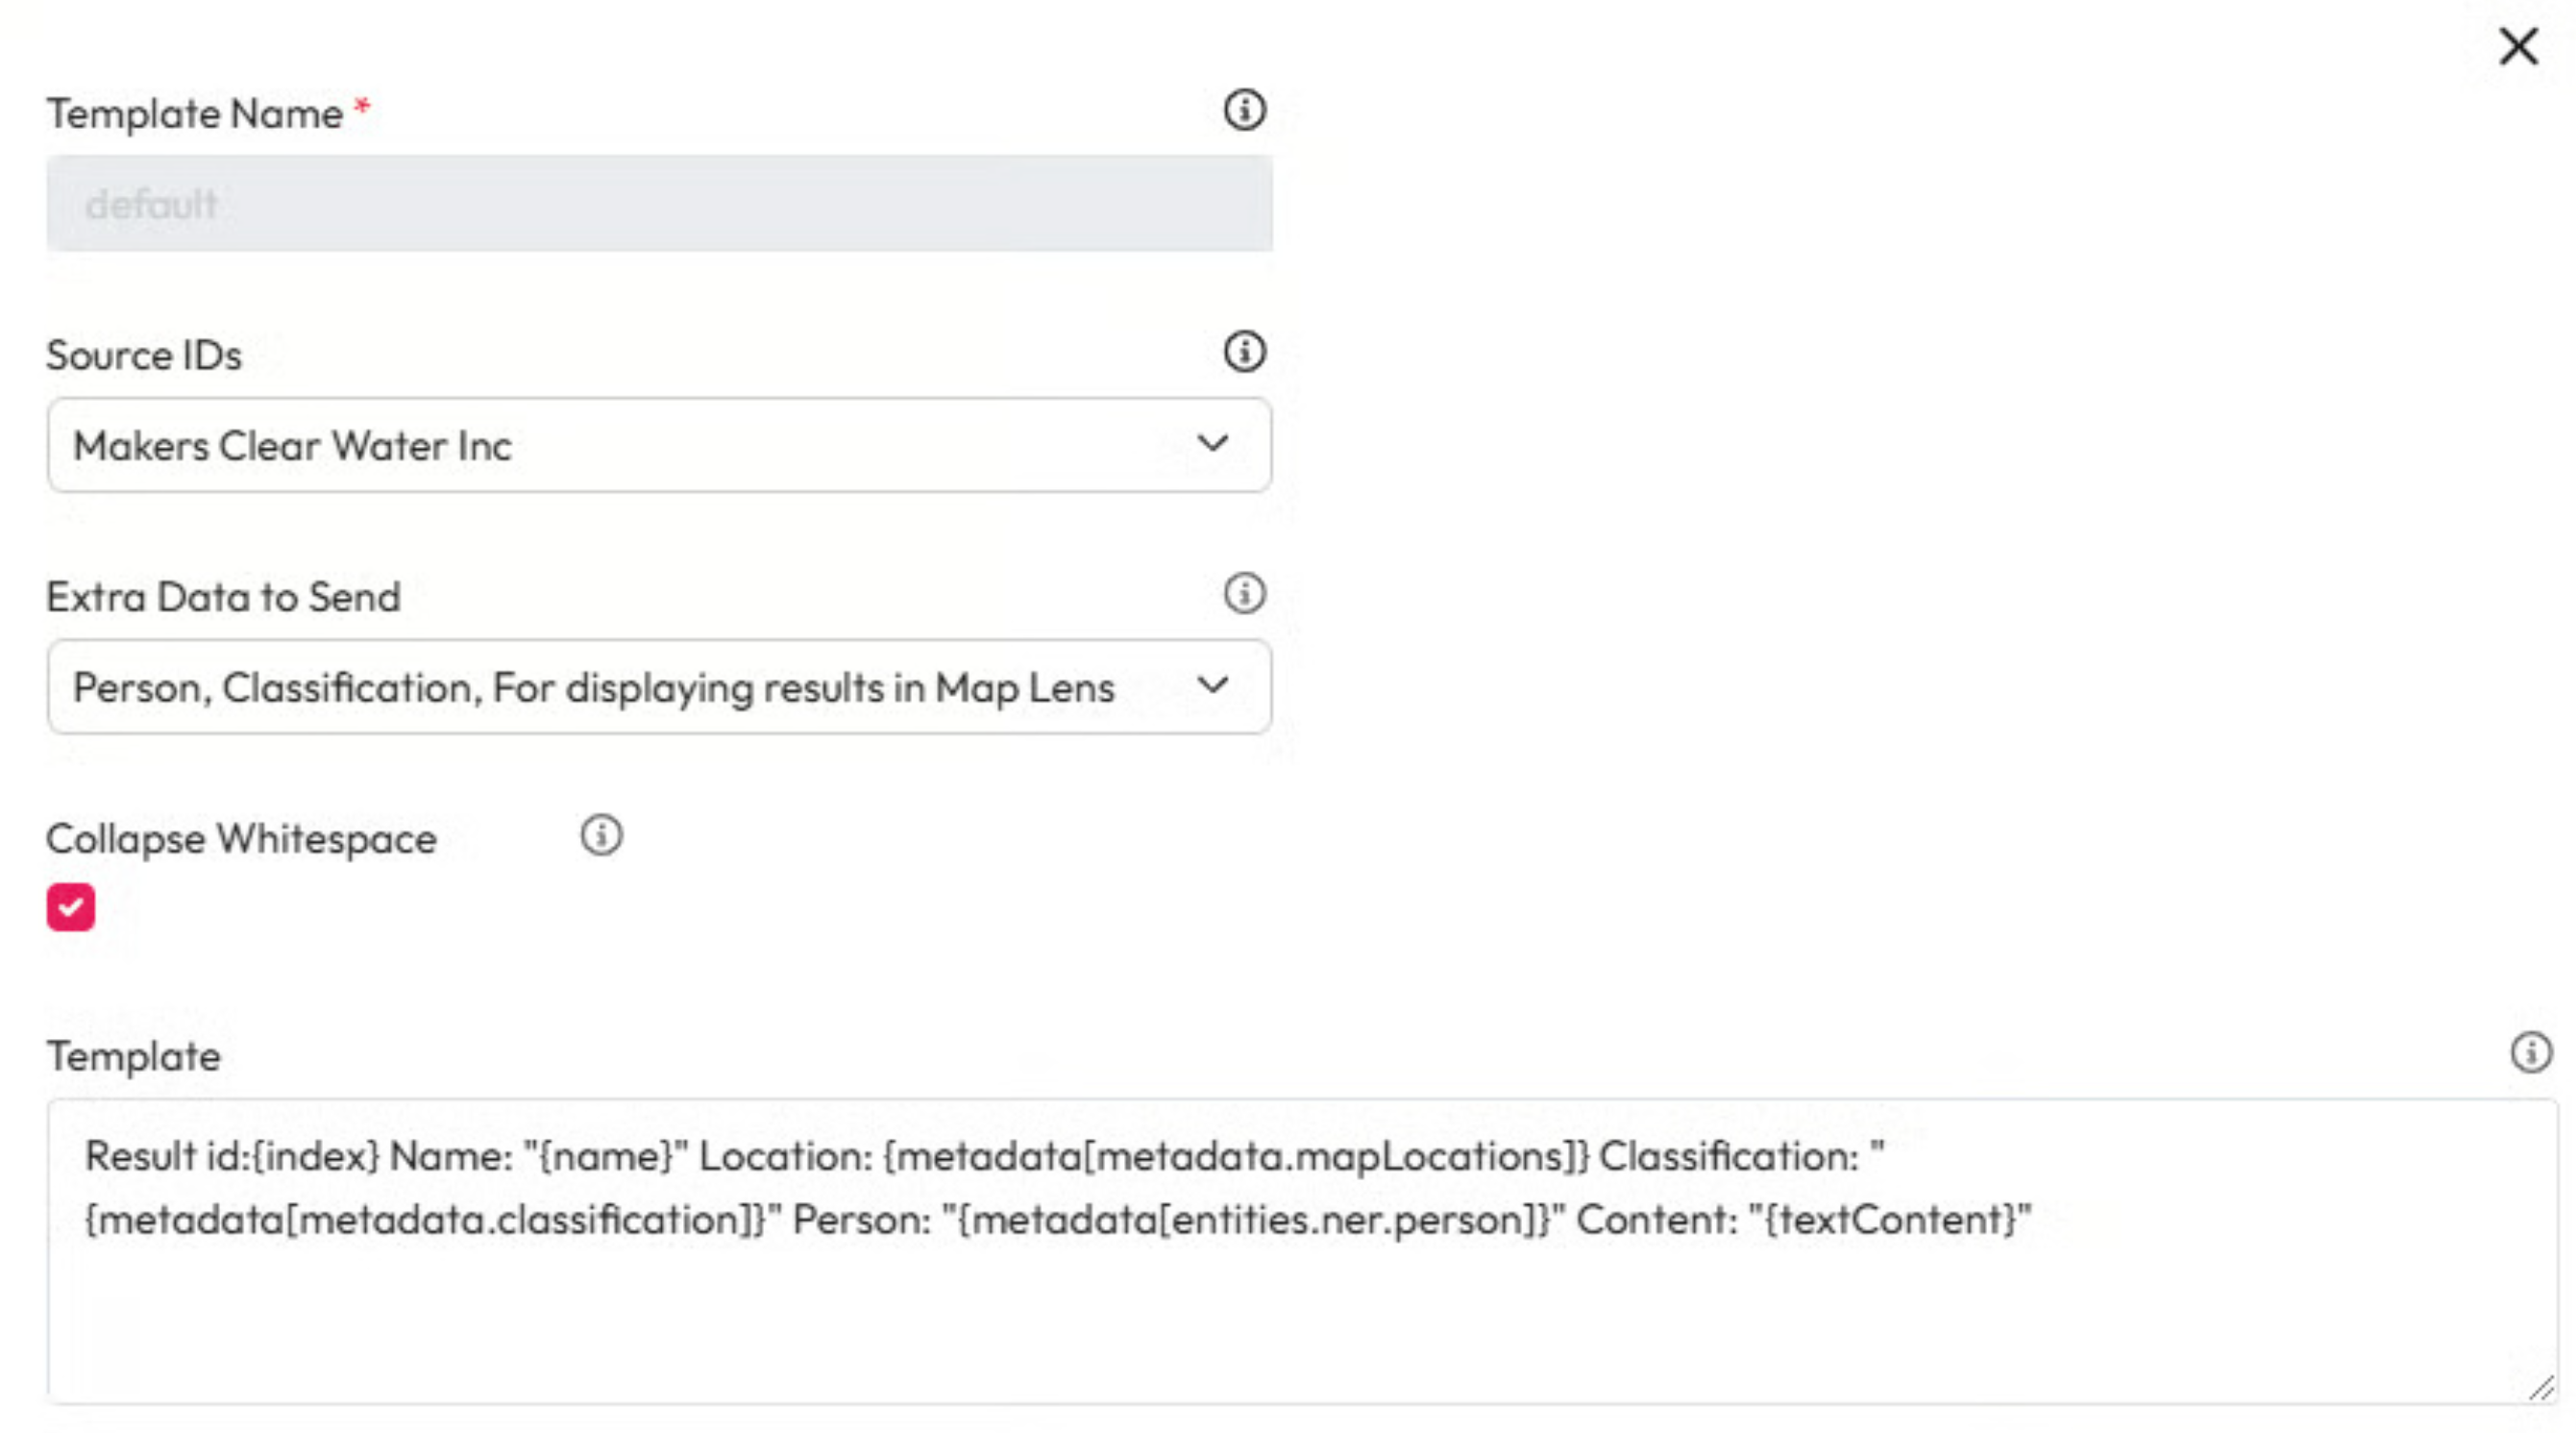The height and width of the screenshot is (1433, 2576).
Task: Click the Template Name label
Action: pos(195,114)
